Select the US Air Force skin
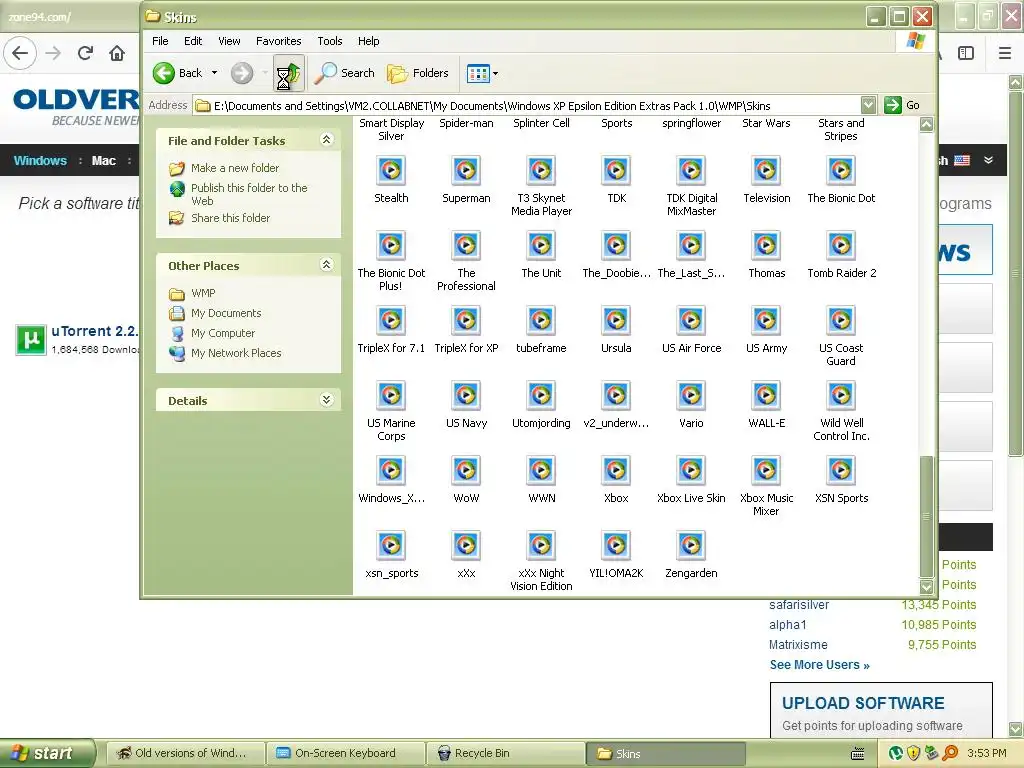The width and height of the screenshot is (1024, 768). pyautogui.click(x=691, y=321)
